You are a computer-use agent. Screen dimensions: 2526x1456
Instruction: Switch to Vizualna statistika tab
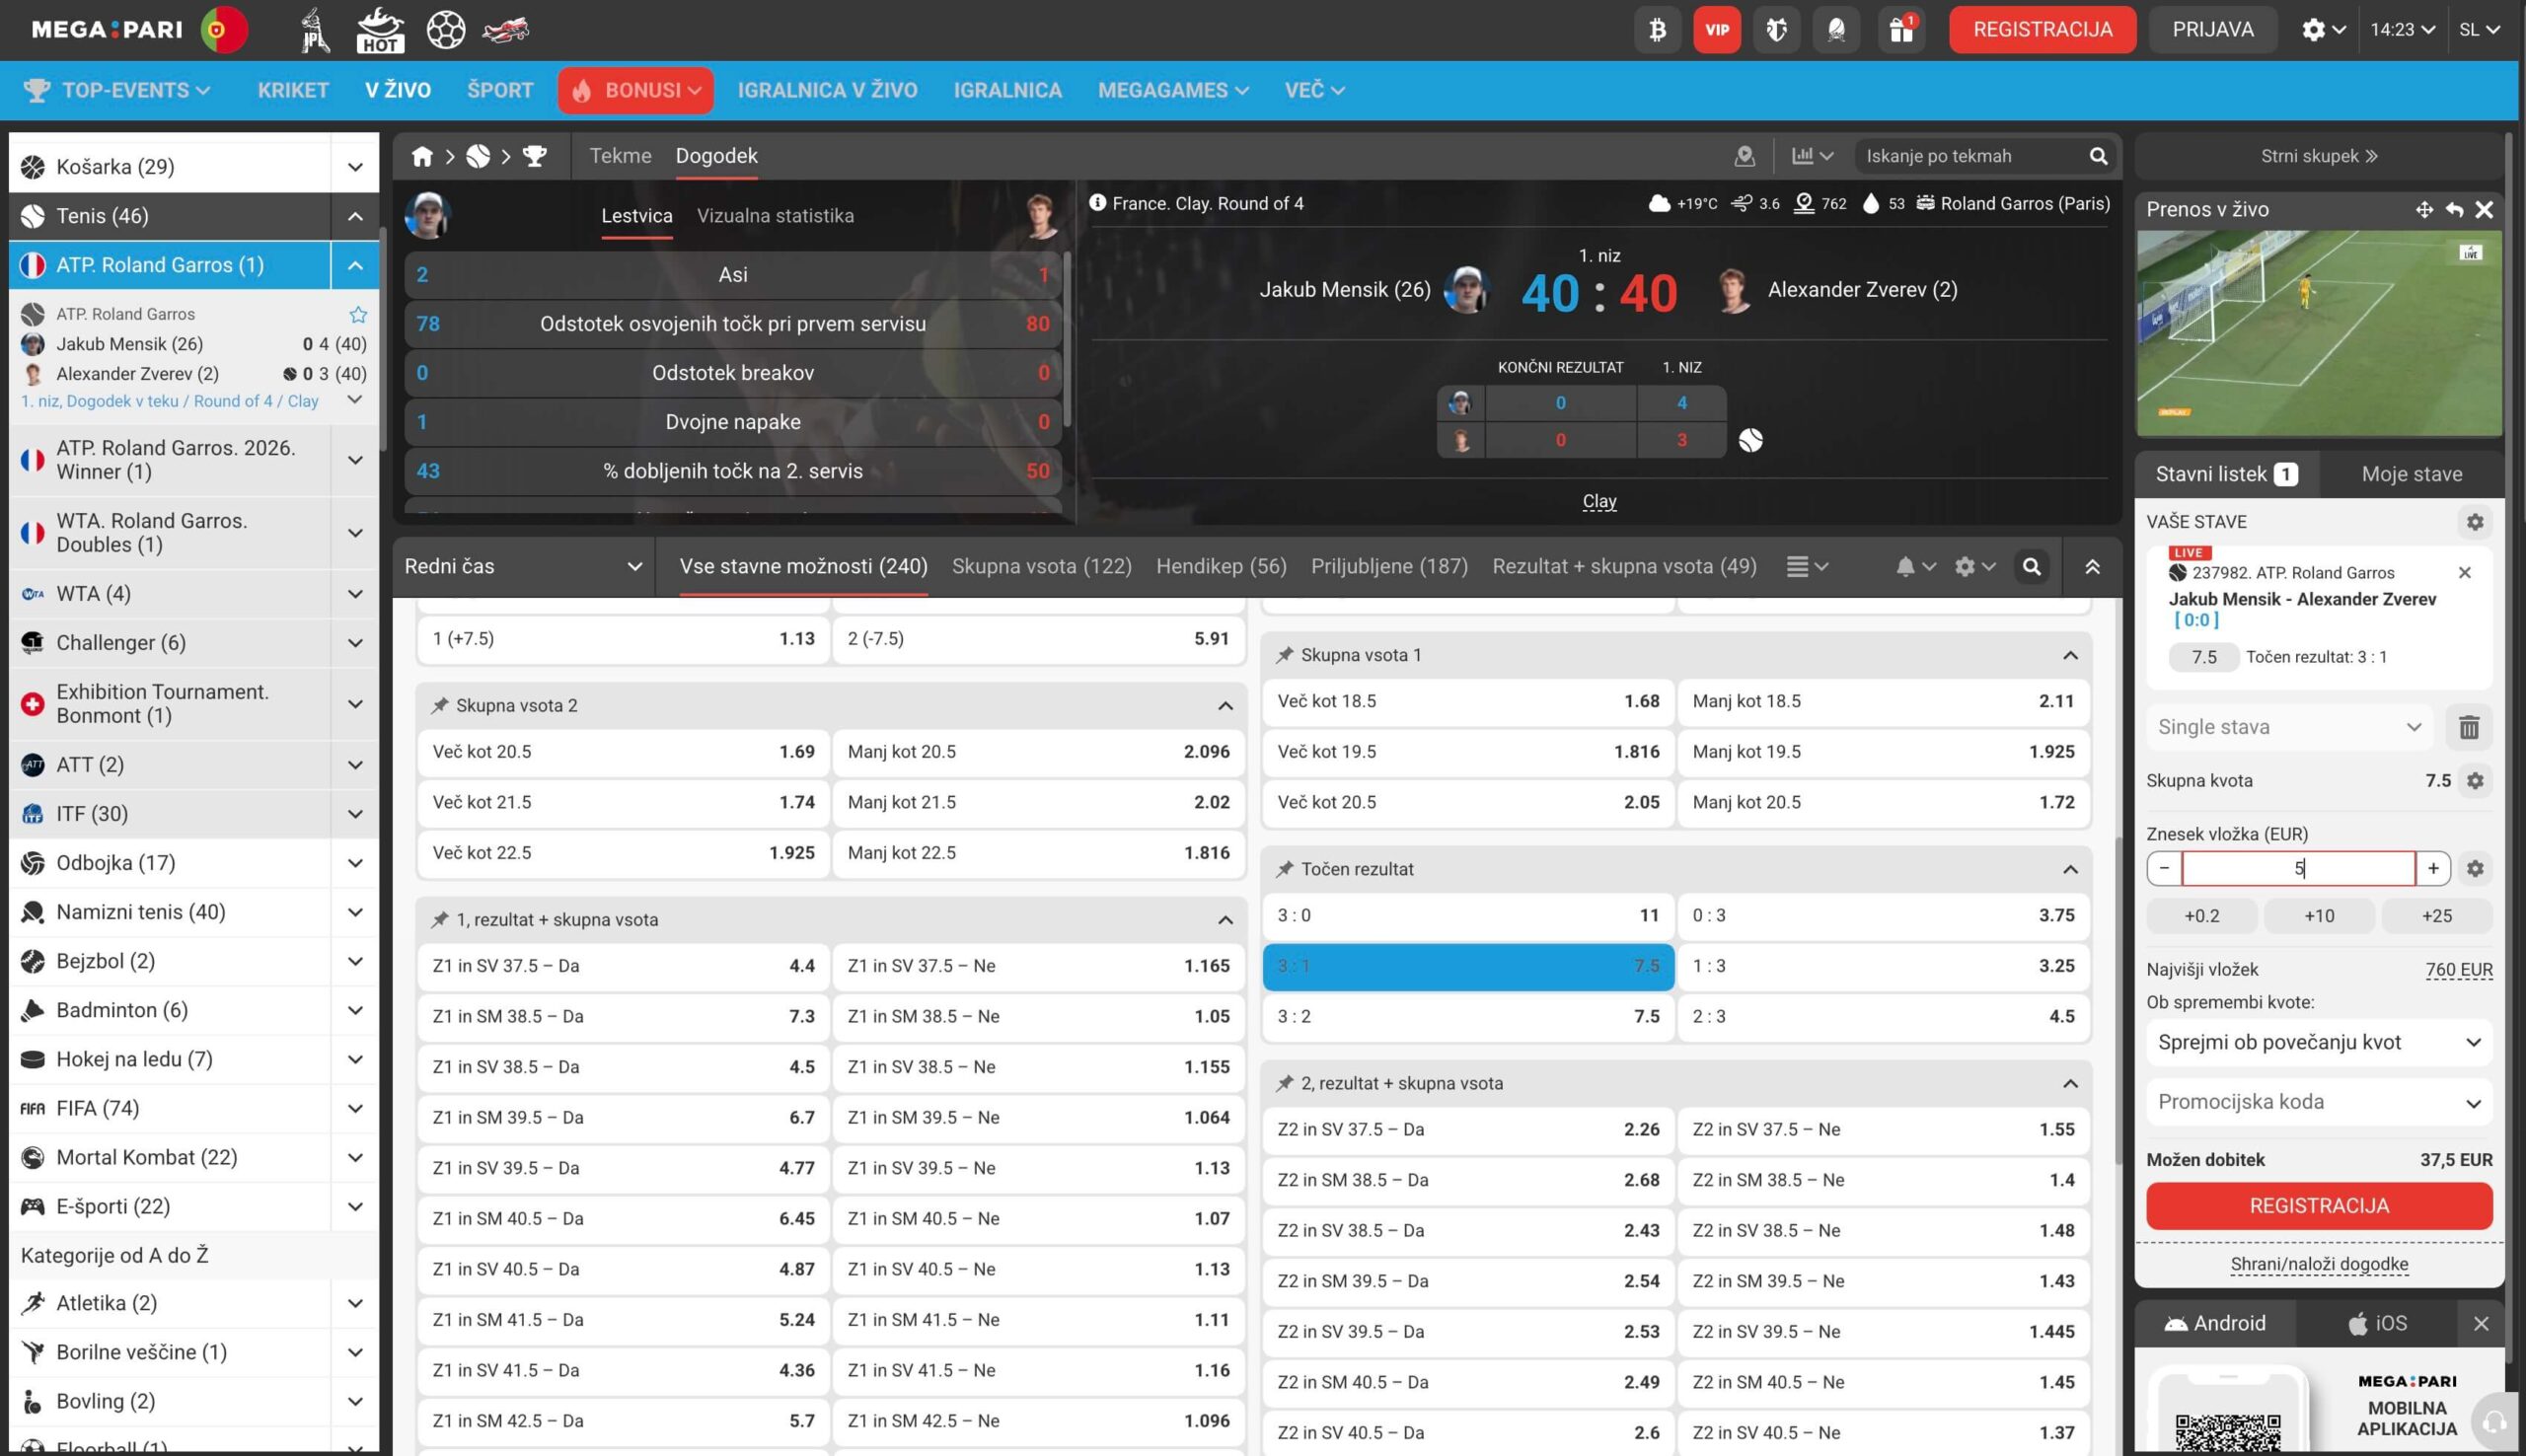tap(775, 216)
